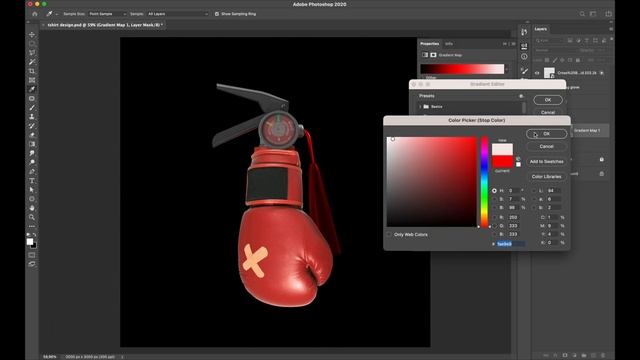Click the hex color input field
640x360 pixels.
(511, 244)
